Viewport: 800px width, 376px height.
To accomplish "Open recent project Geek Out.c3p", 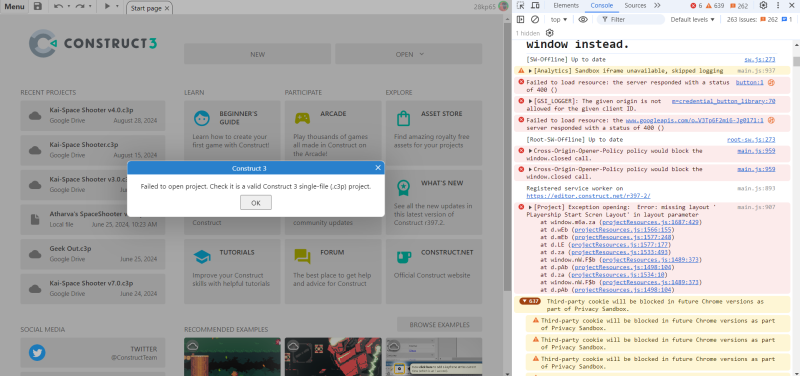I will pos(93,254).
